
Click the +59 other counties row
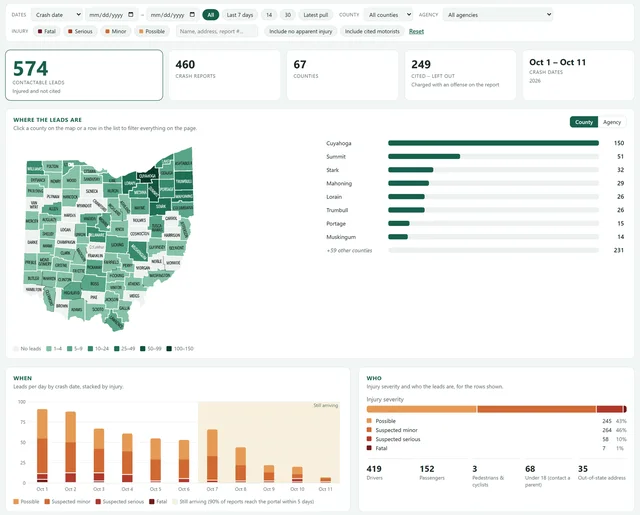coord(475,251)
